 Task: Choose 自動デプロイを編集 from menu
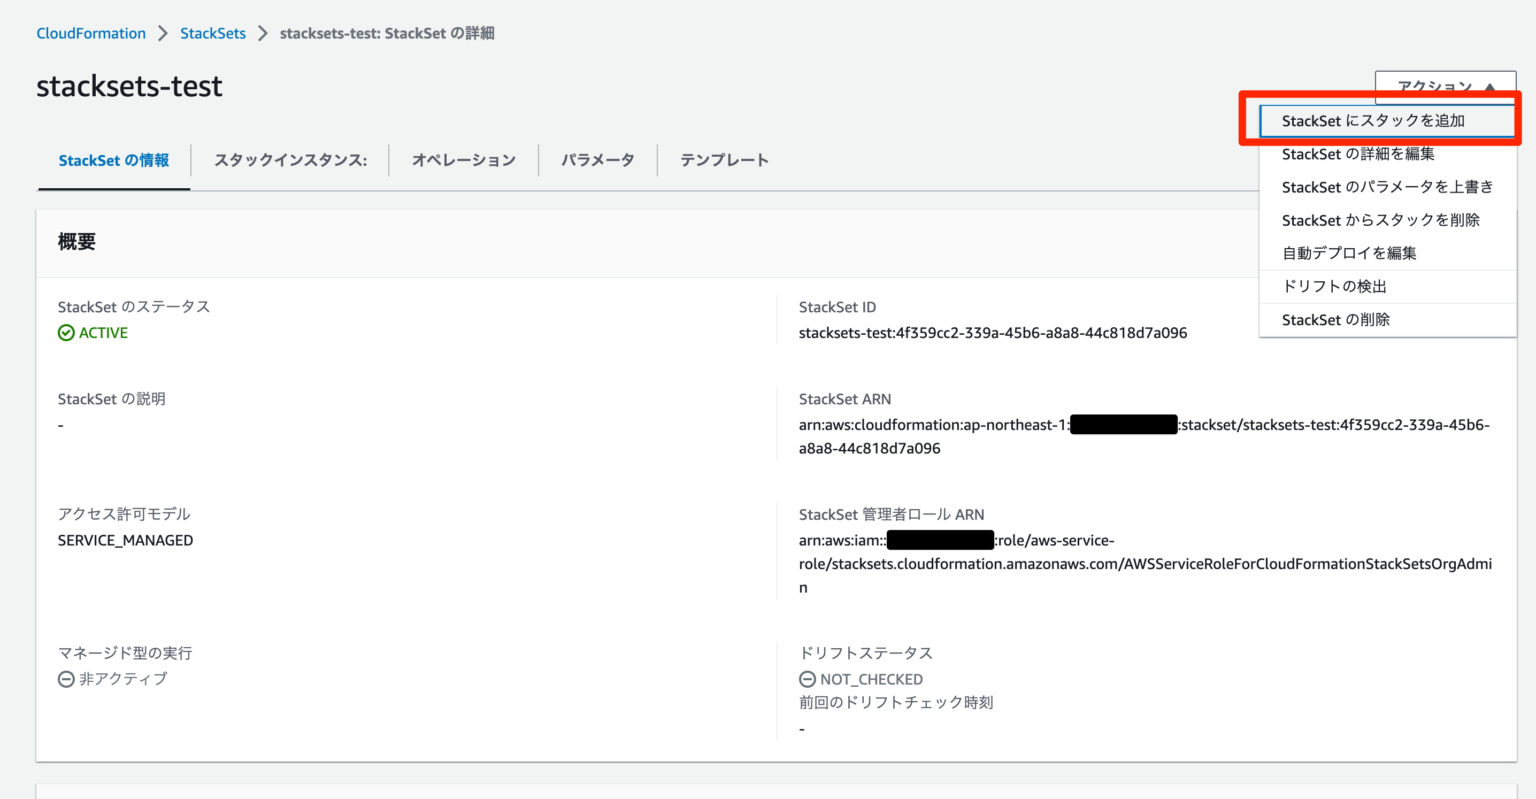coord(1349,253)
